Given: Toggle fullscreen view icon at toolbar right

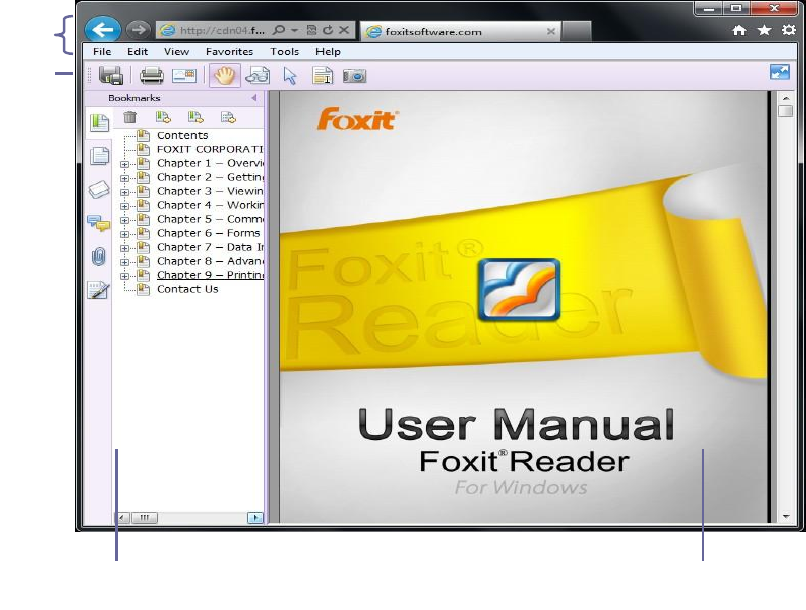Looking at the screenshot, I should click(780, 72).
